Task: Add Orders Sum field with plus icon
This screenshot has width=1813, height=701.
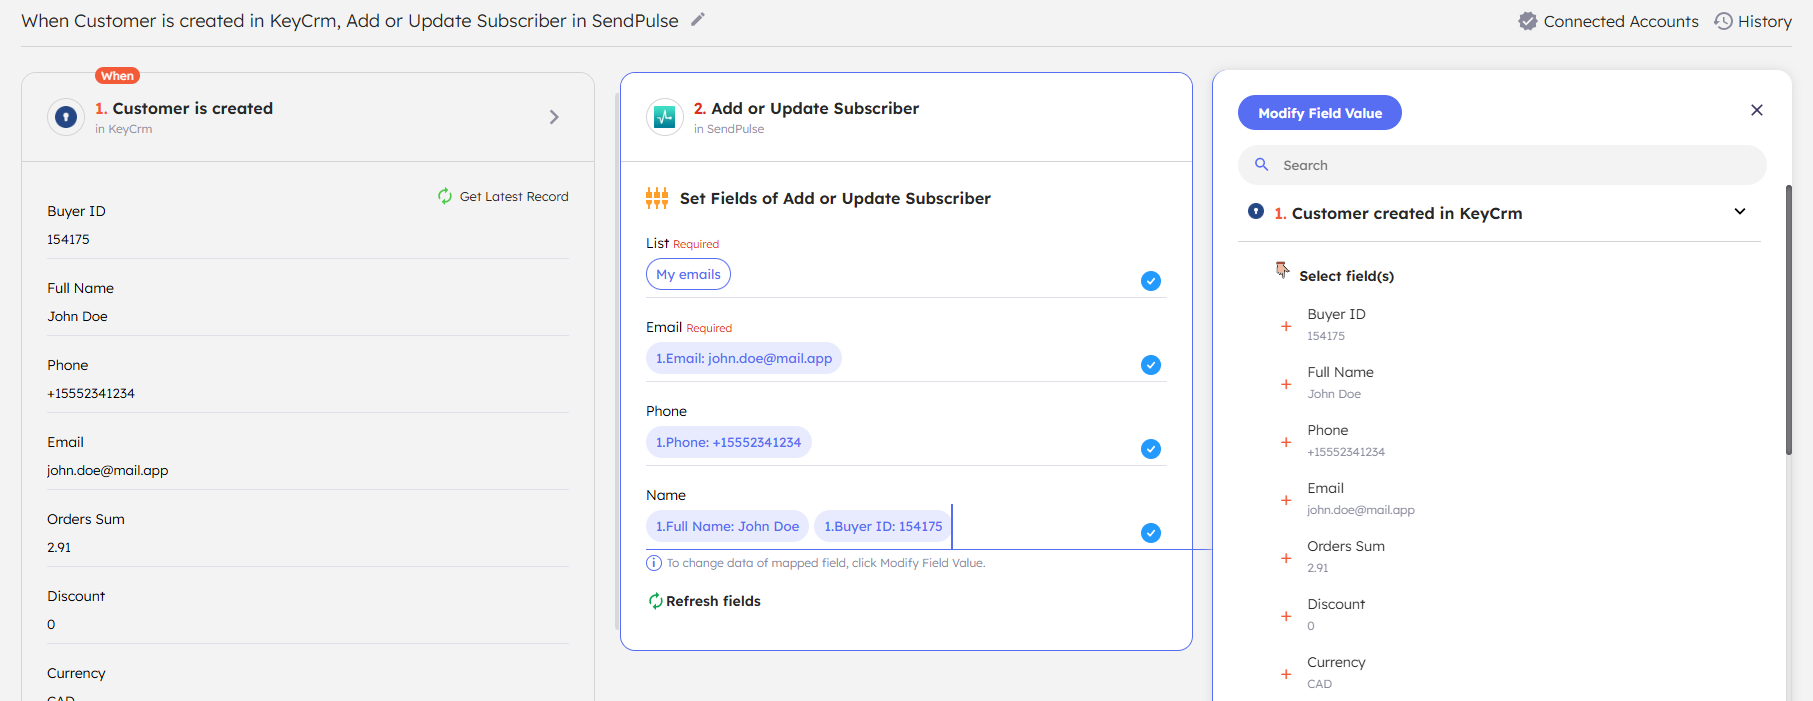Action: click(x=1286, y=558)
